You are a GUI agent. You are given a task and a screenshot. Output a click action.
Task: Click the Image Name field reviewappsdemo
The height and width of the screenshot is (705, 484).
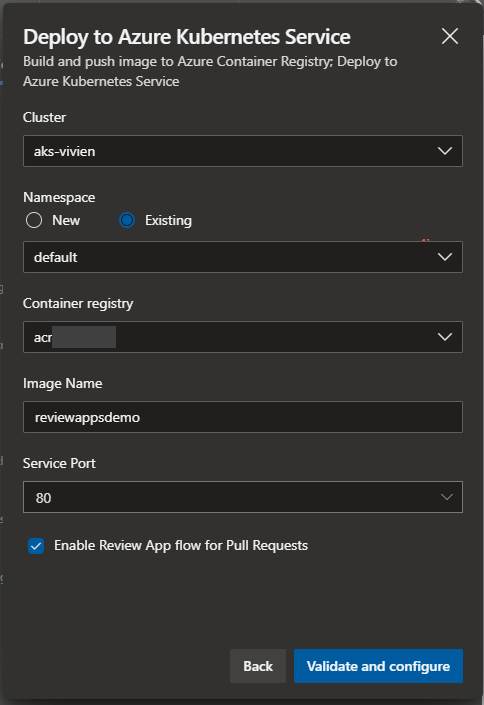click(x=243, y=417)
